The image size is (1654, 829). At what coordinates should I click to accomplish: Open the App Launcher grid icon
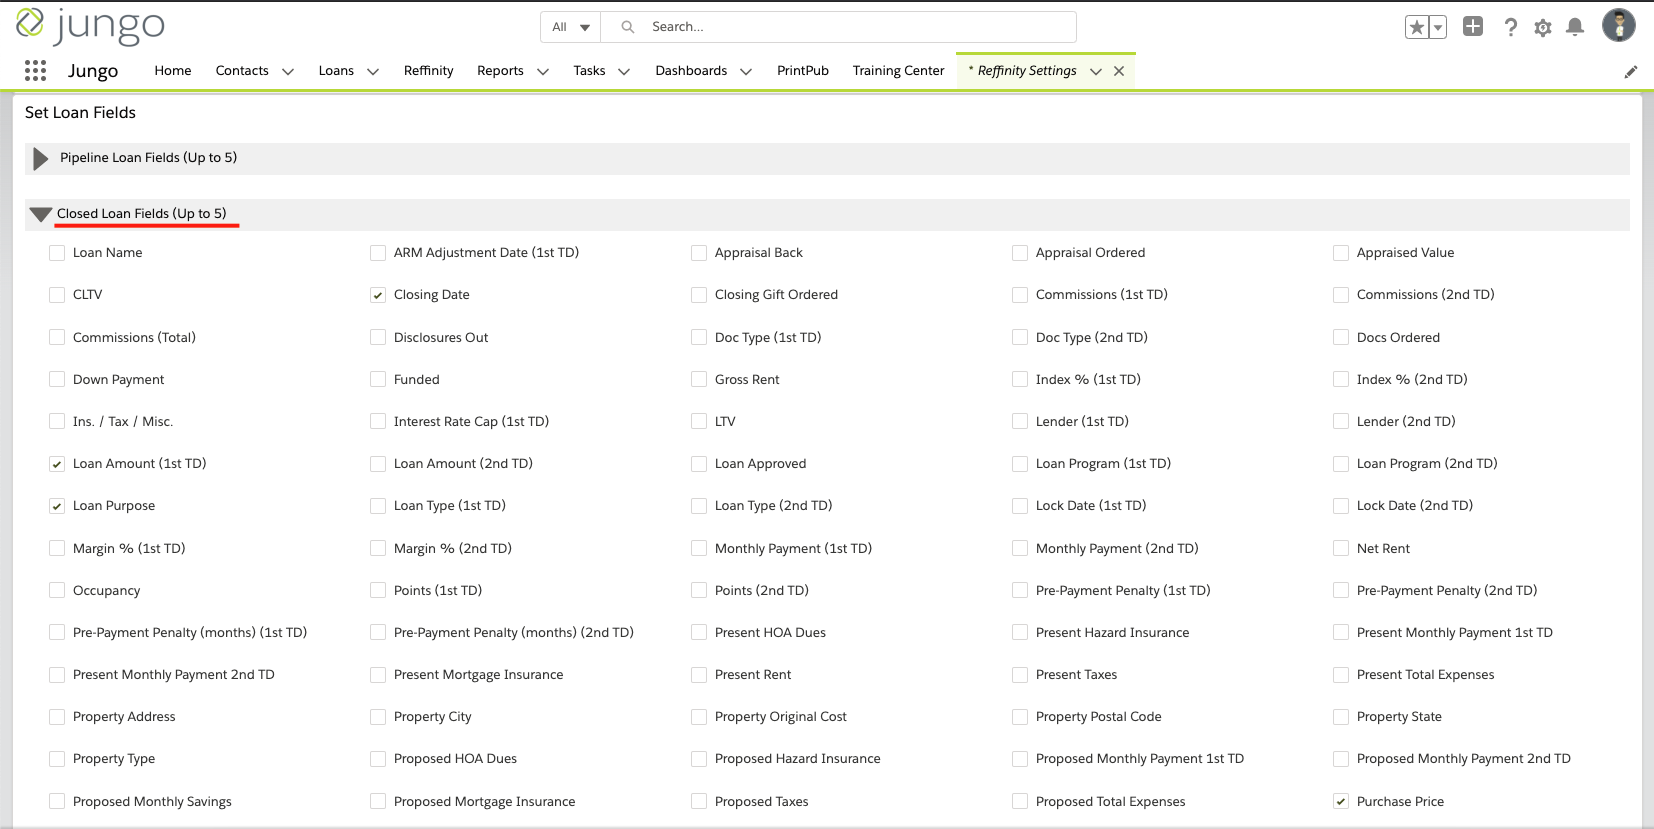35,70
